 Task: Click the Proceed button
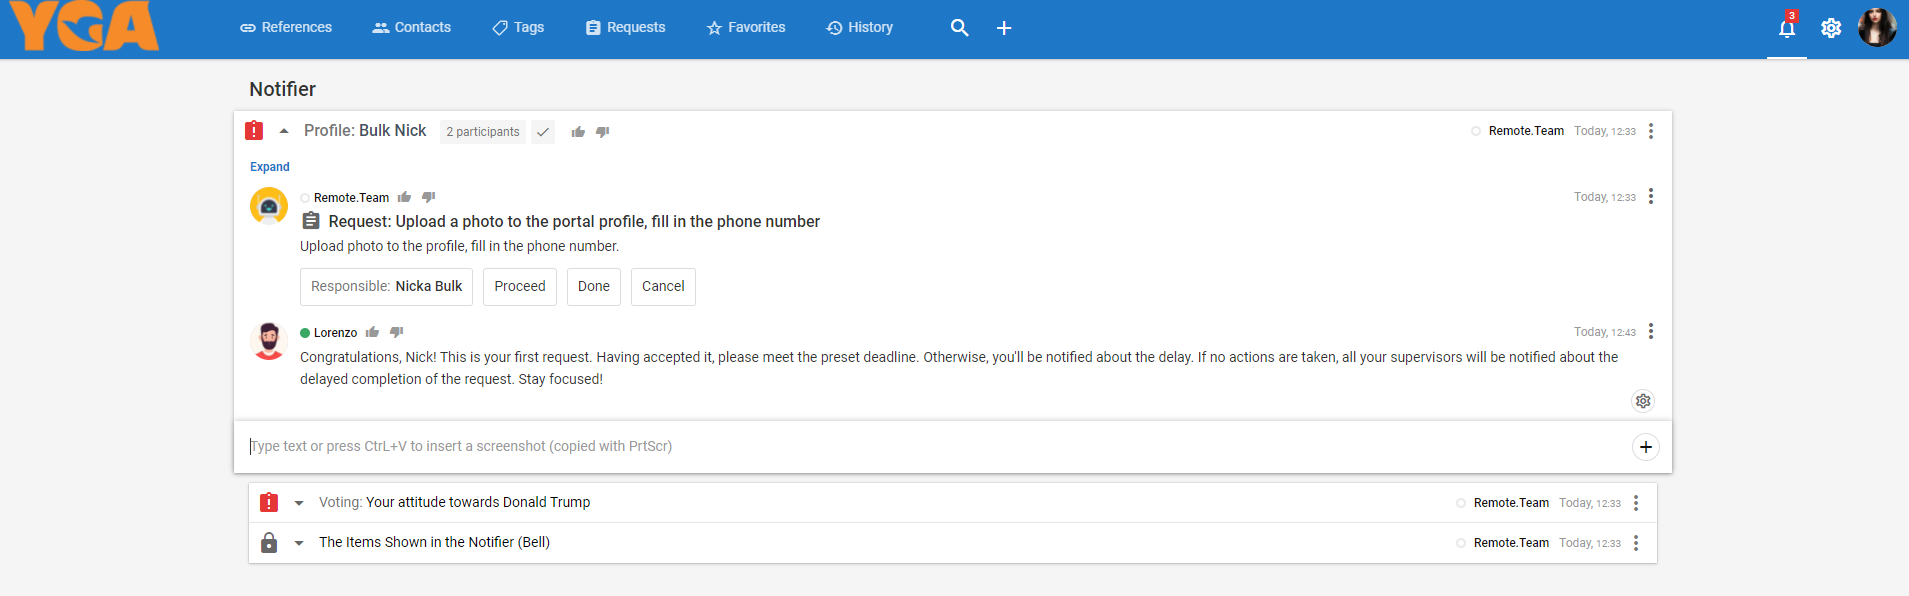click(x=520, y=287)
